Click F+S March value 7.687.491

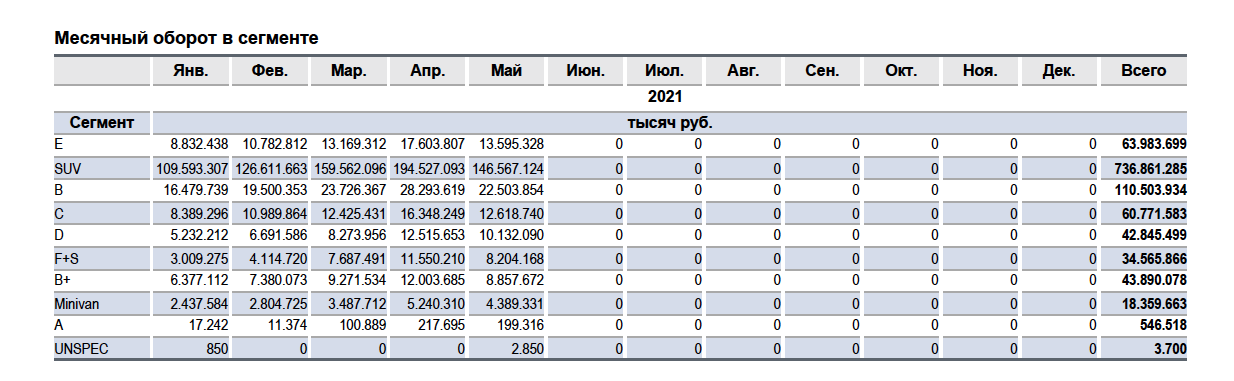[x=357, y=258]
